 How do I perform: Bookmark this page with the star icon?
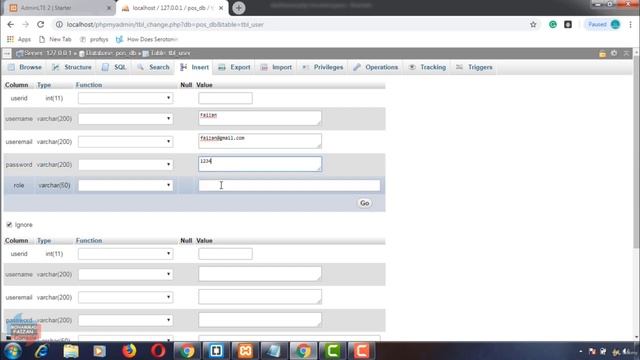533,24
